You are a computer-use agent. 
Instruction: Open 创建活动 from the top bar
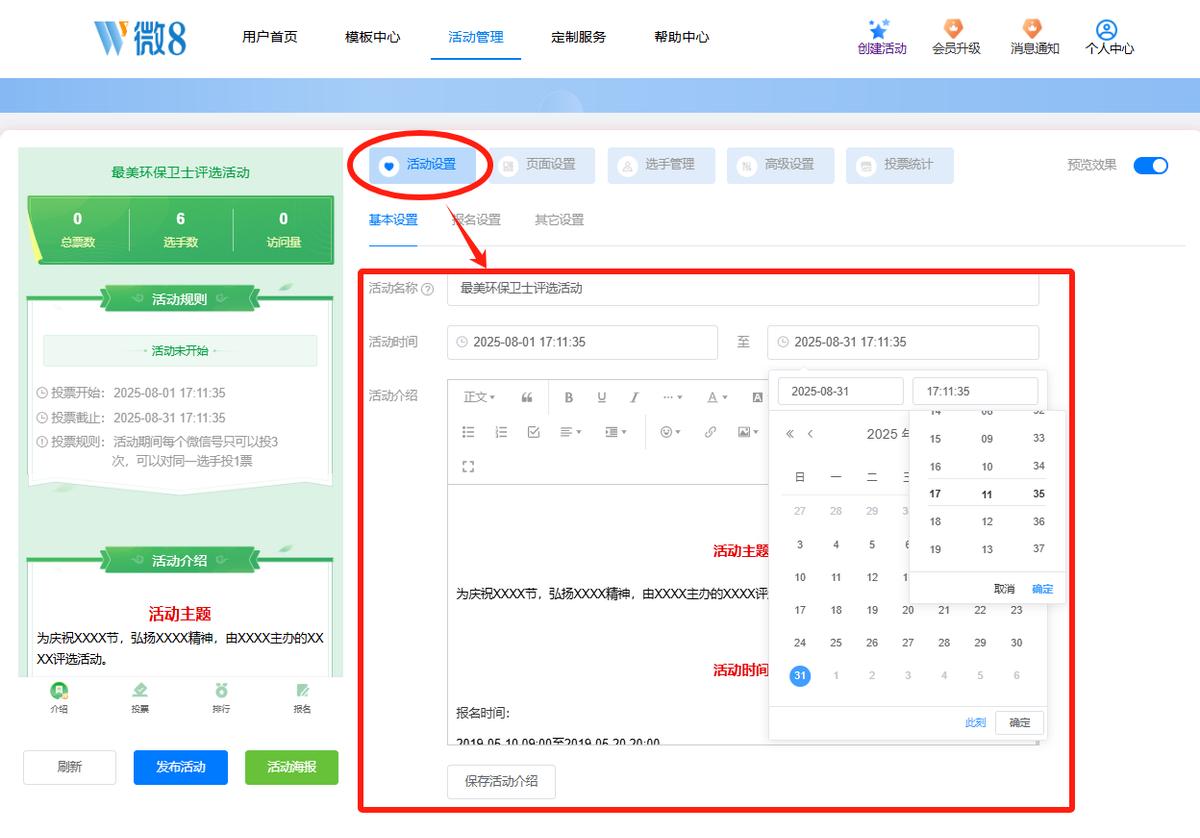pyautogui.click(x=882, y=37)
